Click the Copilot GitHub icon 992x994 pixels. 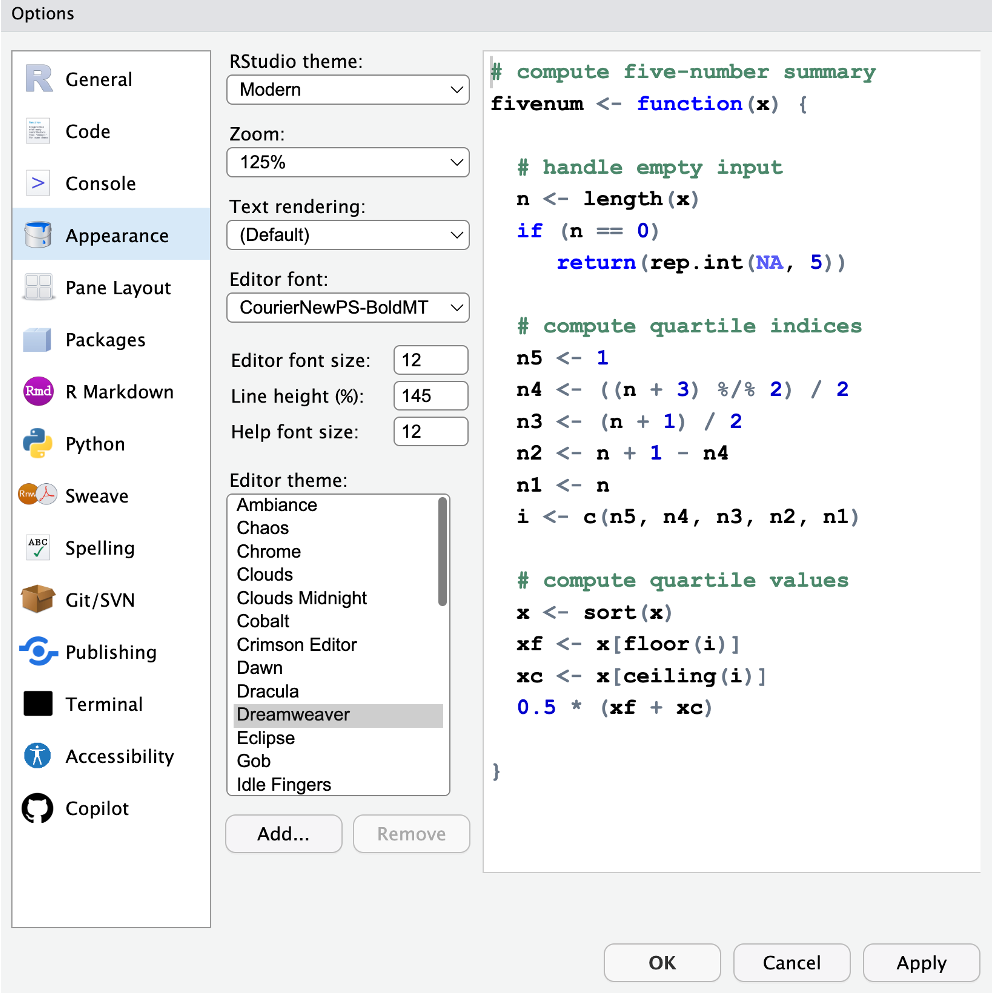[x=37, y=808]
